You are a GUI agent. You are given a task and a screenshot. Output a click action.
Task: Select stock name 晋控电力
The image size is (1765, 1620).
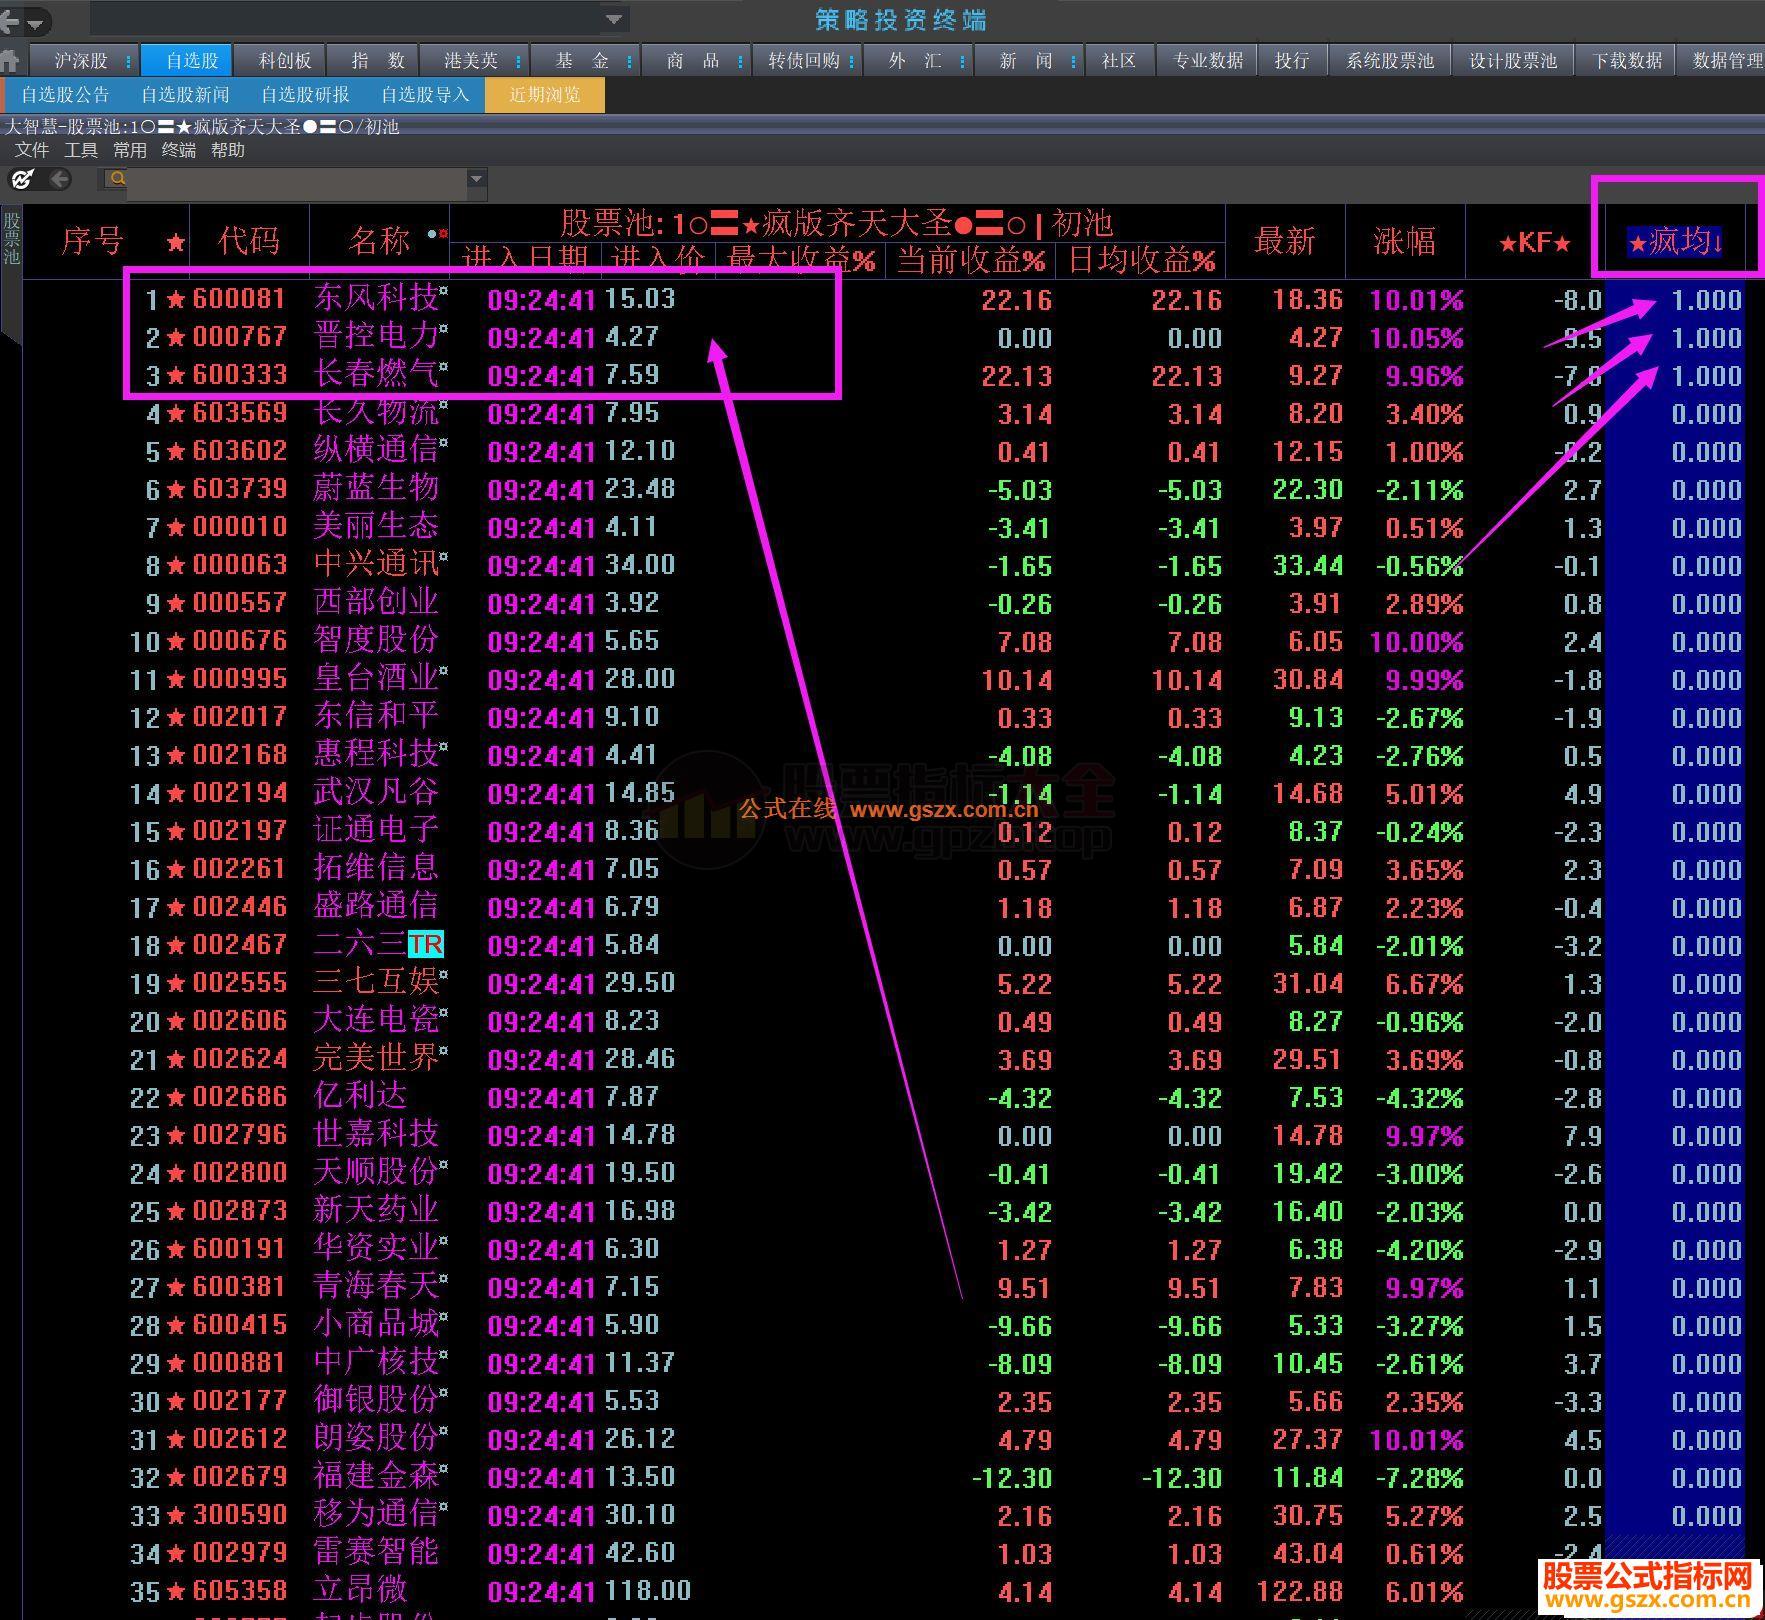[x=376, y=336]
